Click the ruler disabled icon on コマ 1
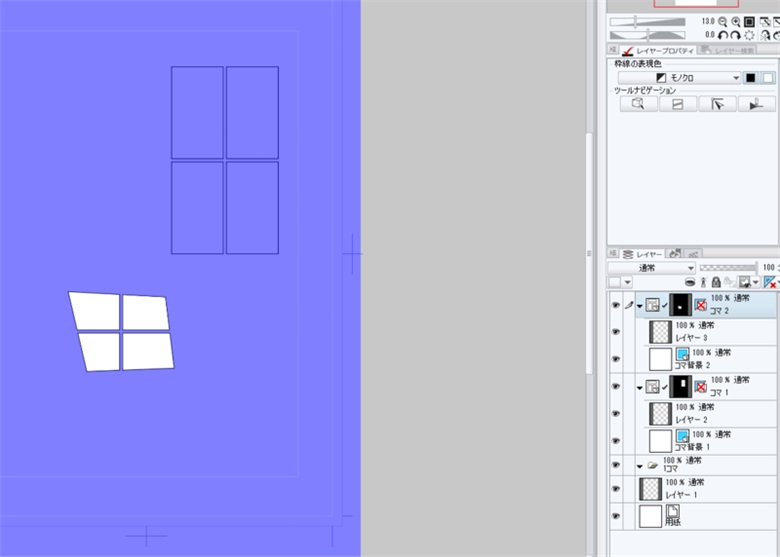Image resolution: width=780 pixels, height=557 pixels. pyautogui.click(x=700, y=386)
